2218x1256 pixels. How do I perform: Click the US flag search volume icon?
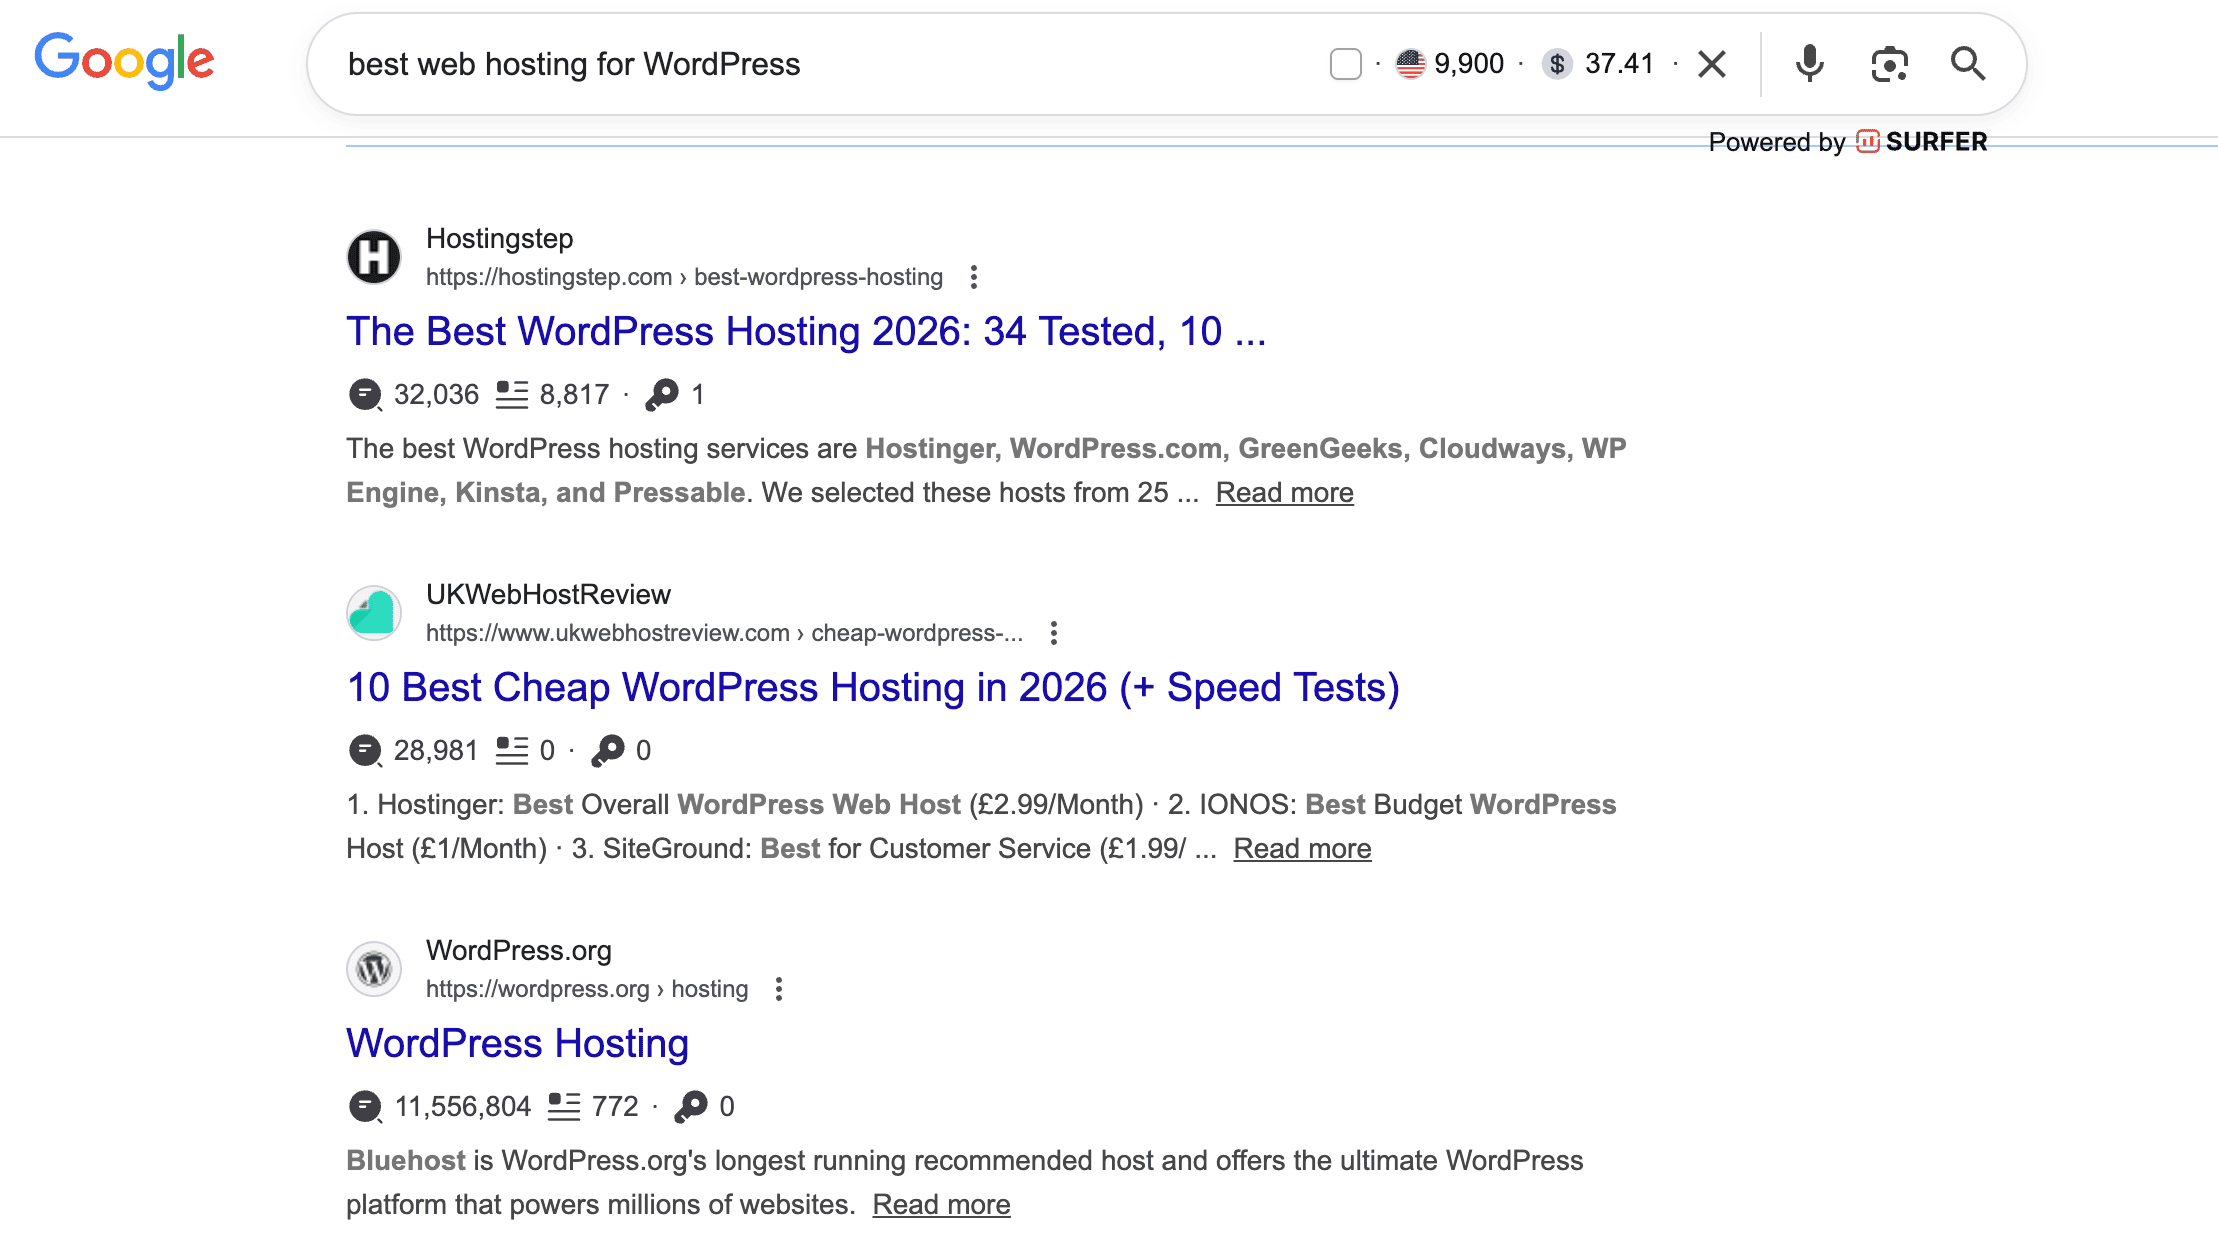[1410, 64]
